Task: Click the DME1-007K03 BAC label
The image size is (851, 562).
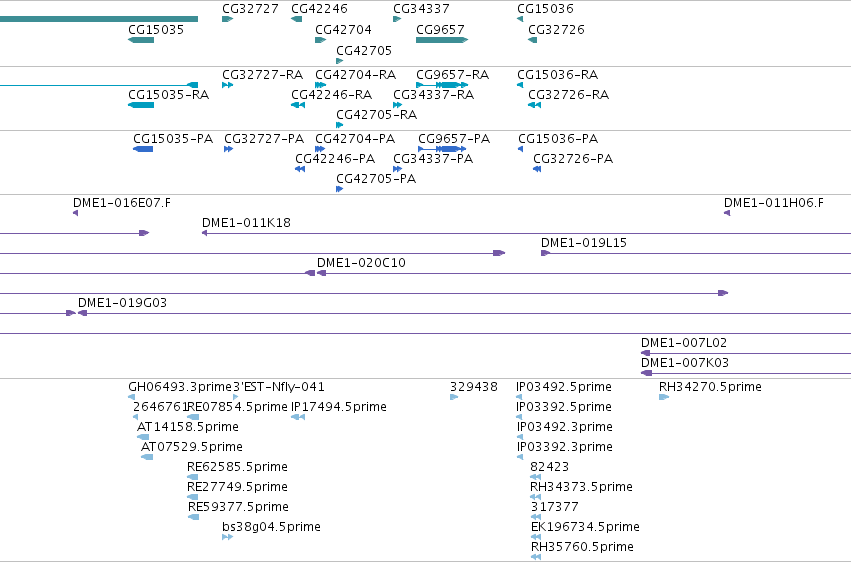Action: point(685,363)
